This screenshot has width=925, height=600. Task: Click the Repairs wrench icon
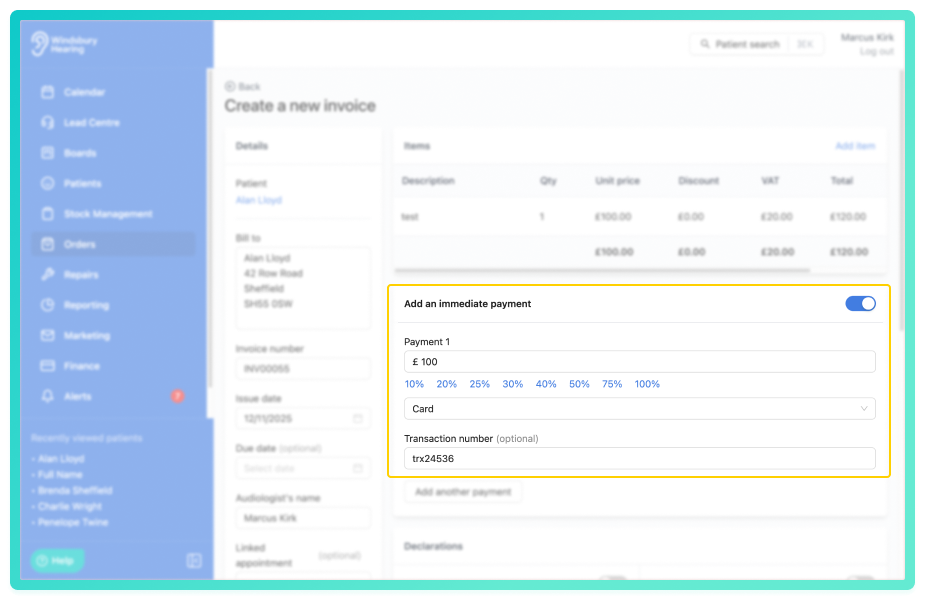coord(48,274)
